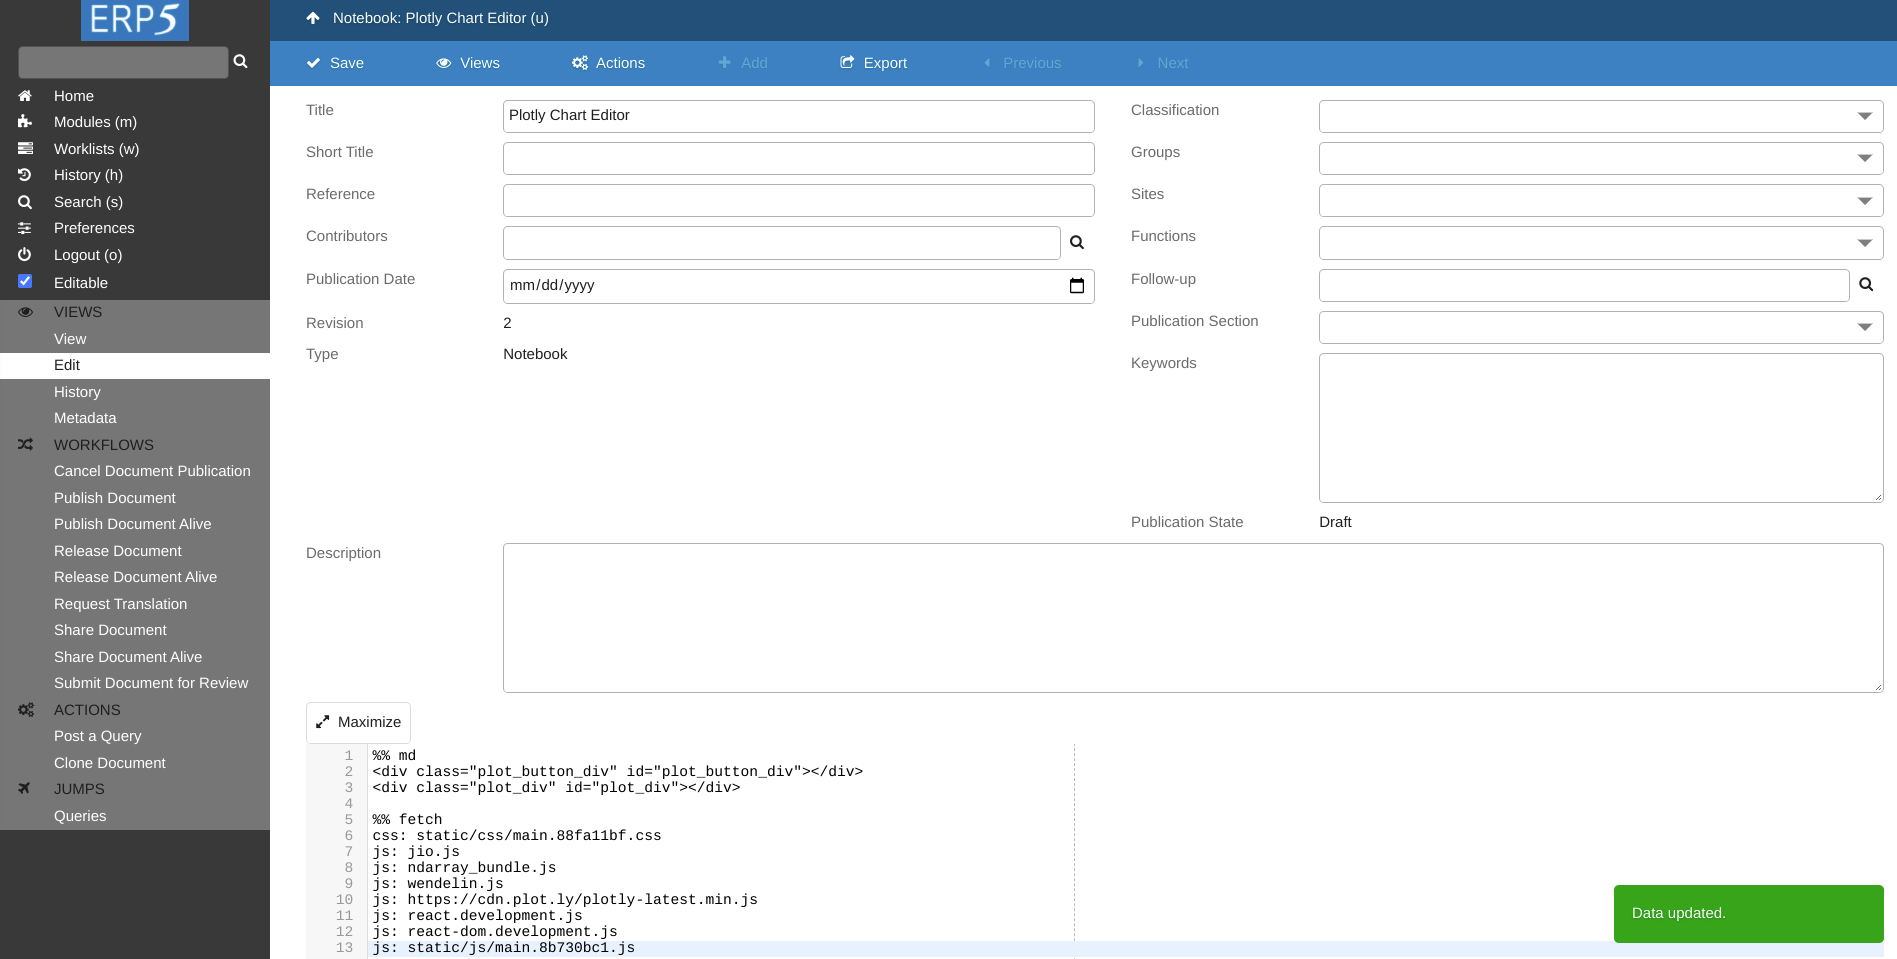Click into the Contributors field
This screenshot has width=1897, height=959.
(x=781, y=242)
